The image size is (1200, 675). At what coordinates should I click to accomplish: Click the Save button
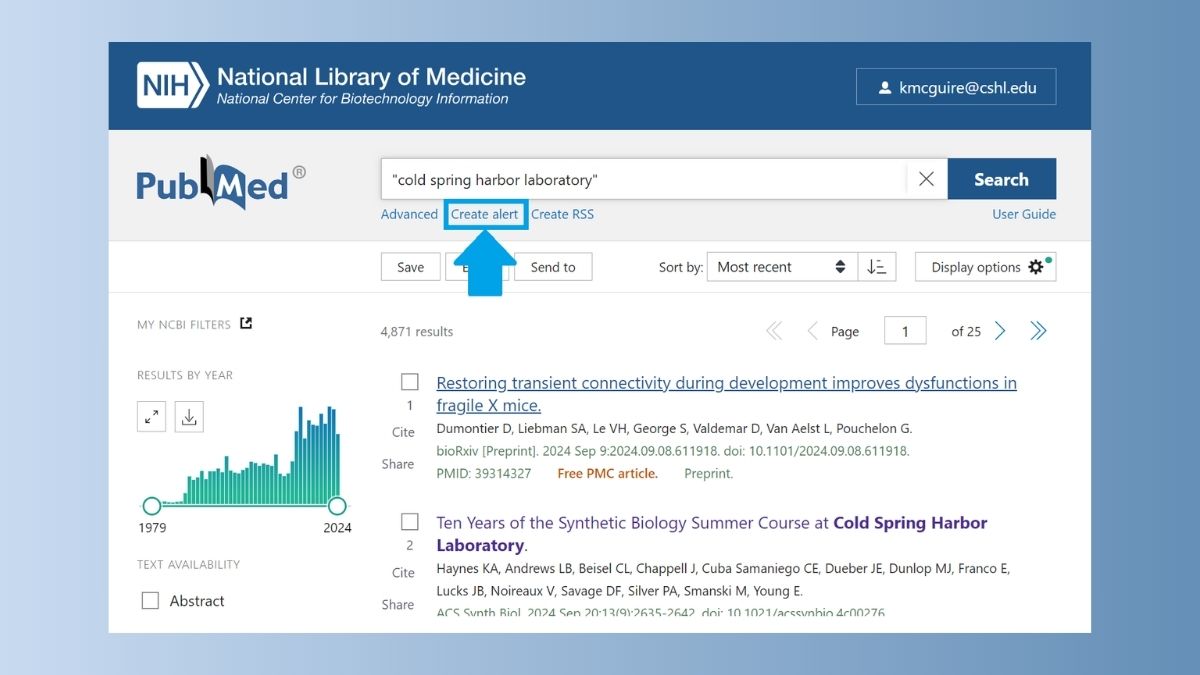tap(410, 267)
